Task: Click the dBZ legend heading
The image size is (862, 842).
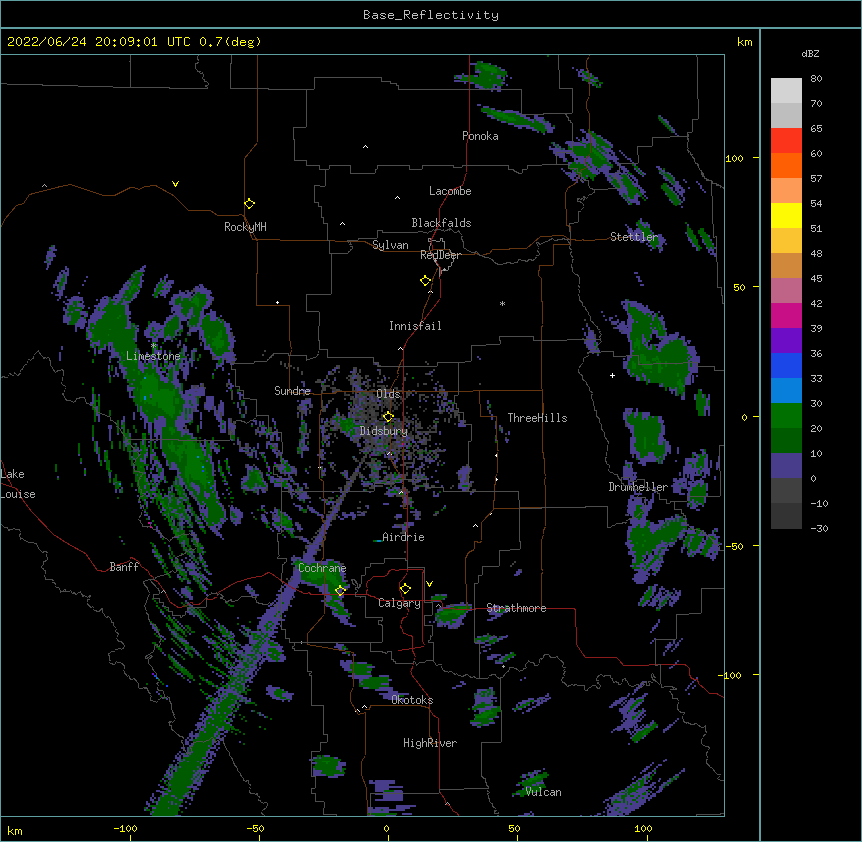Action: pos(810,54)
